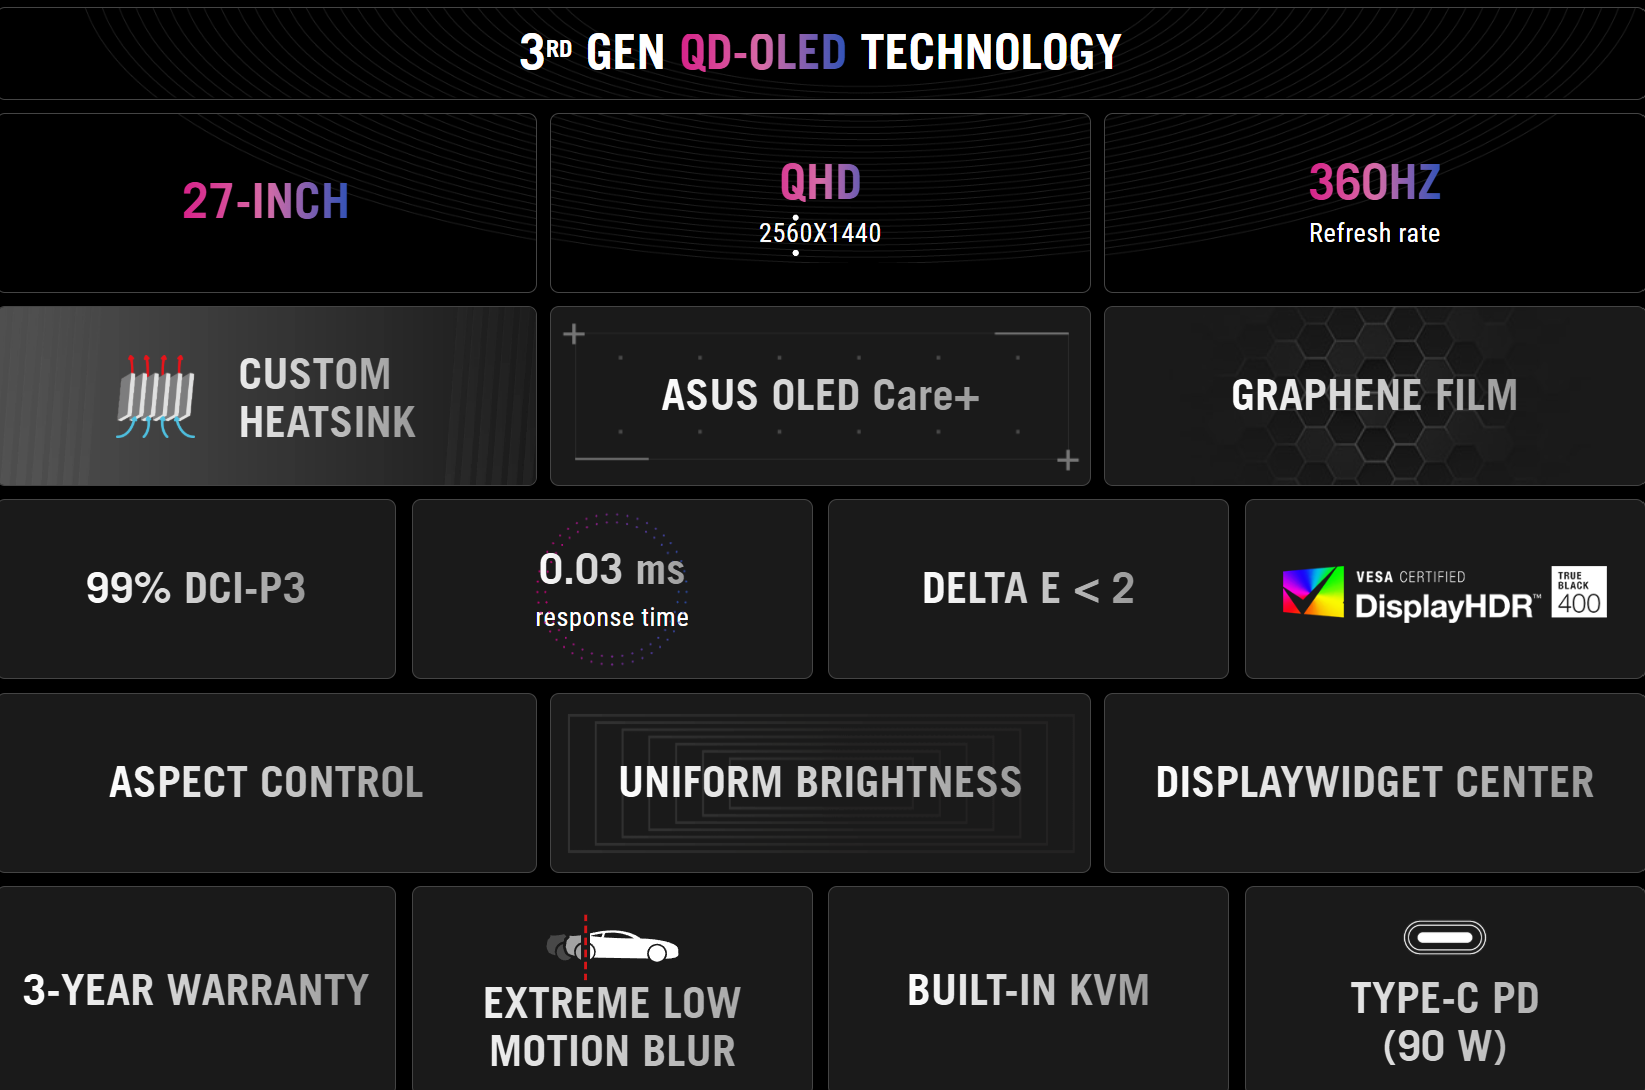
Task: Click the heatsink fins icon
Action: tap(156, 397)
